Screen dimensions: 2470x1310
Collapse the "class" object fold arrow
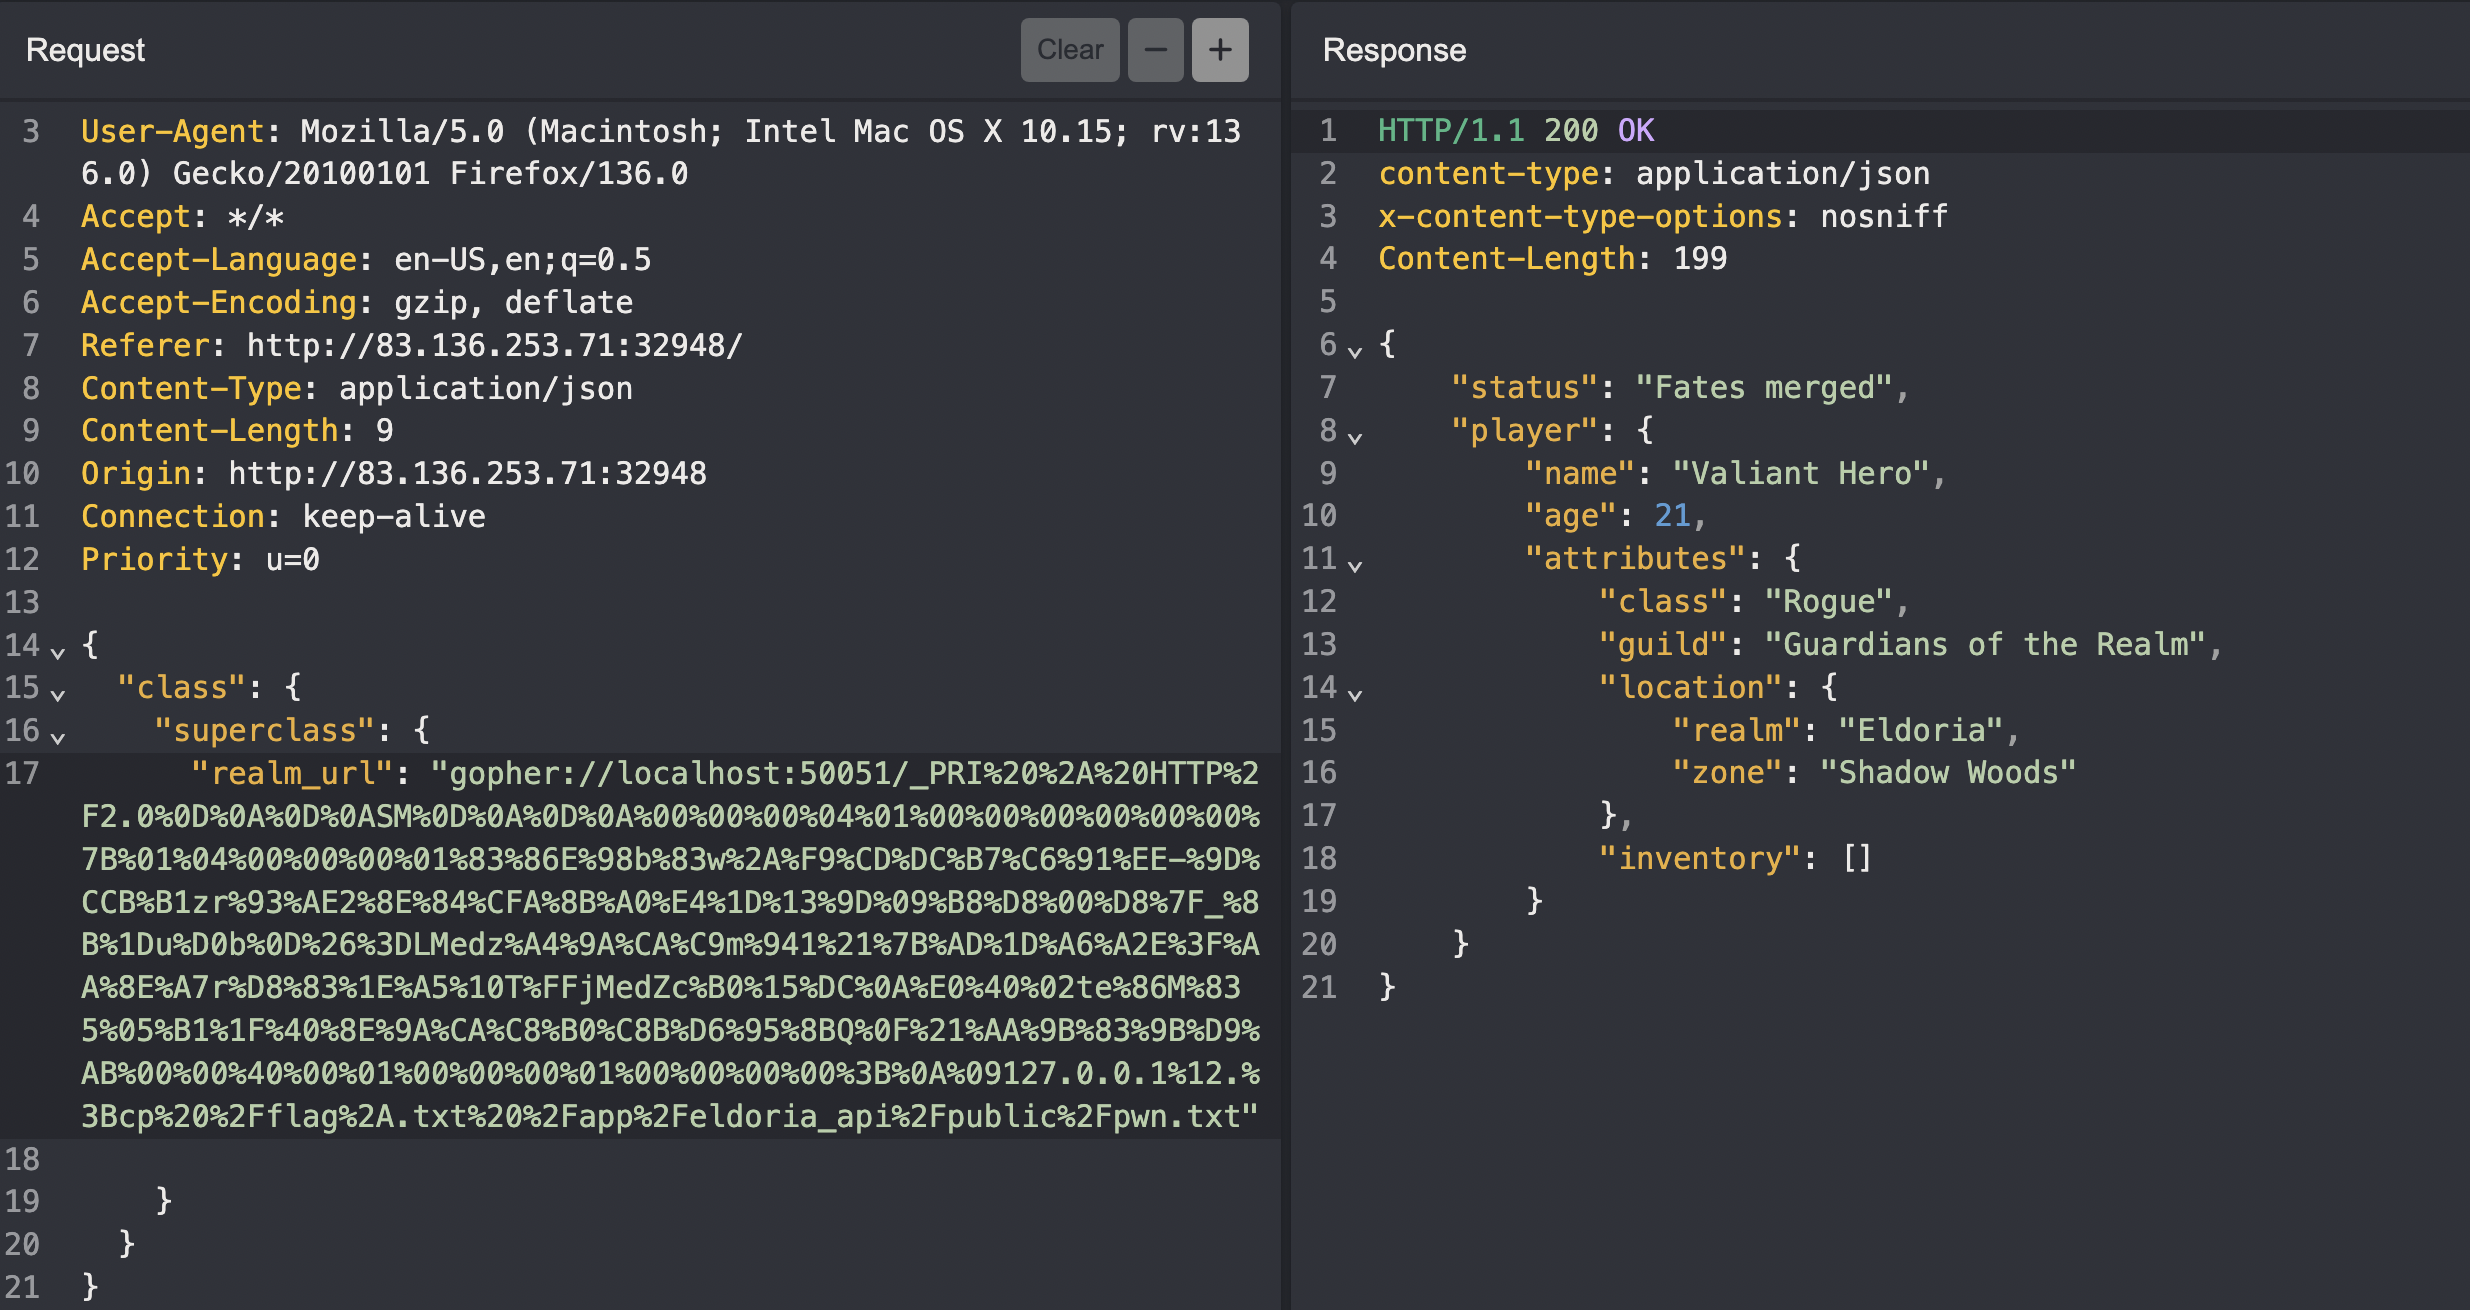(x=58, y=694)
